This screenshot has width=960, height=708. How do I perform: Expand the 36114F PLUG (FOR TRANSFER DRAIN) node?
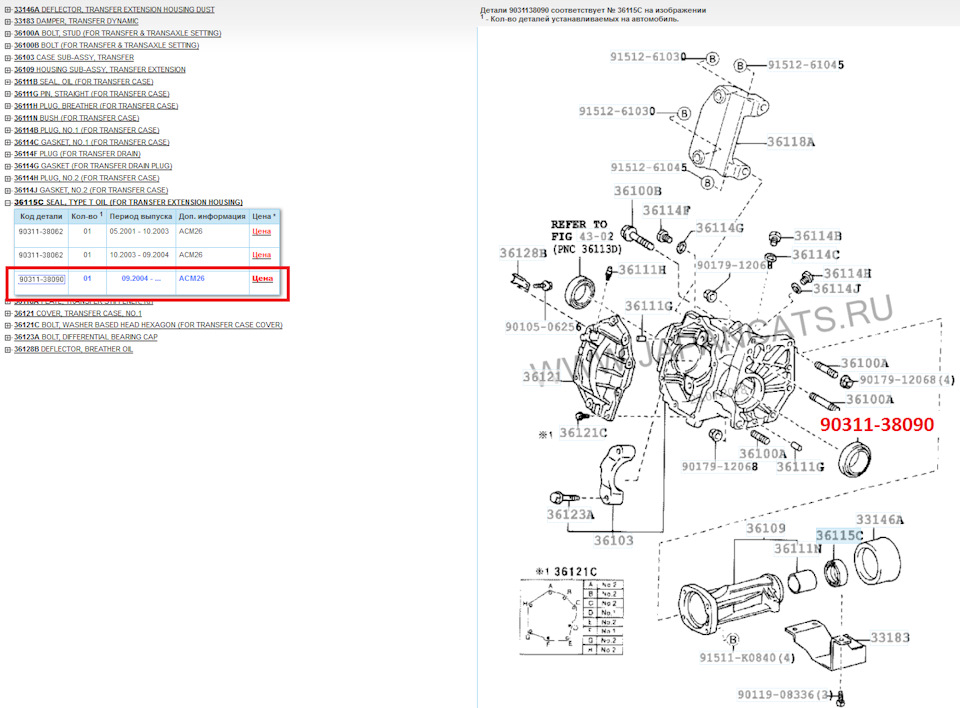point(6,154)
